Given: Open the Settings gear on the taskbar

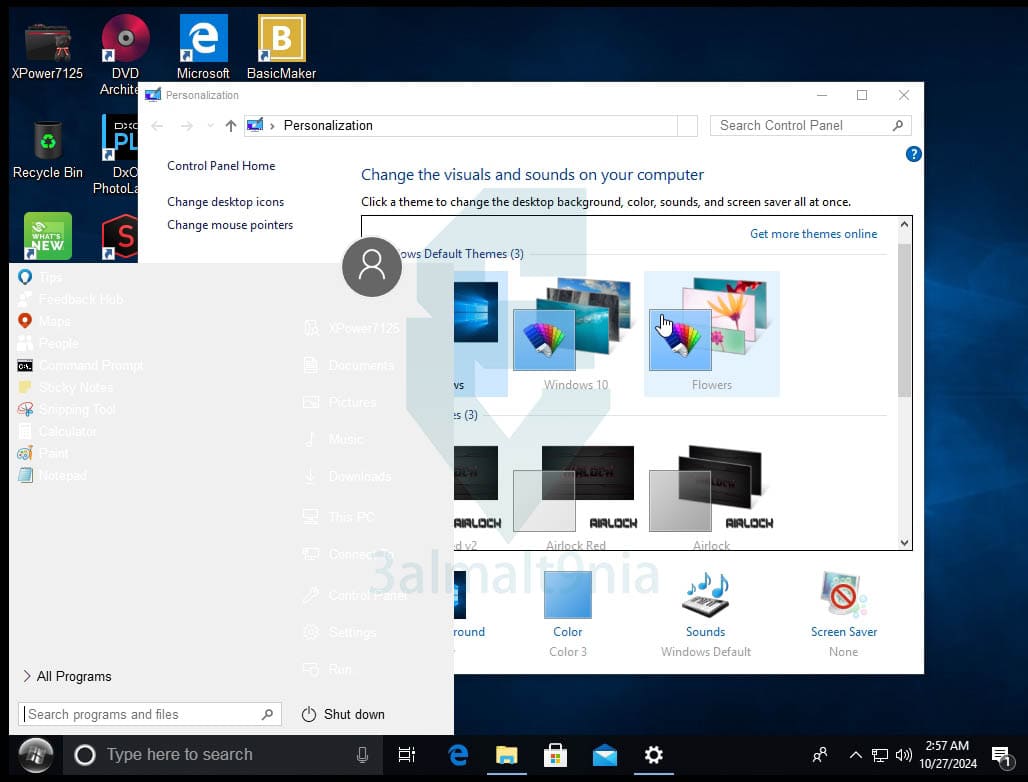Looking at the screenshot, I should [654, 755].
